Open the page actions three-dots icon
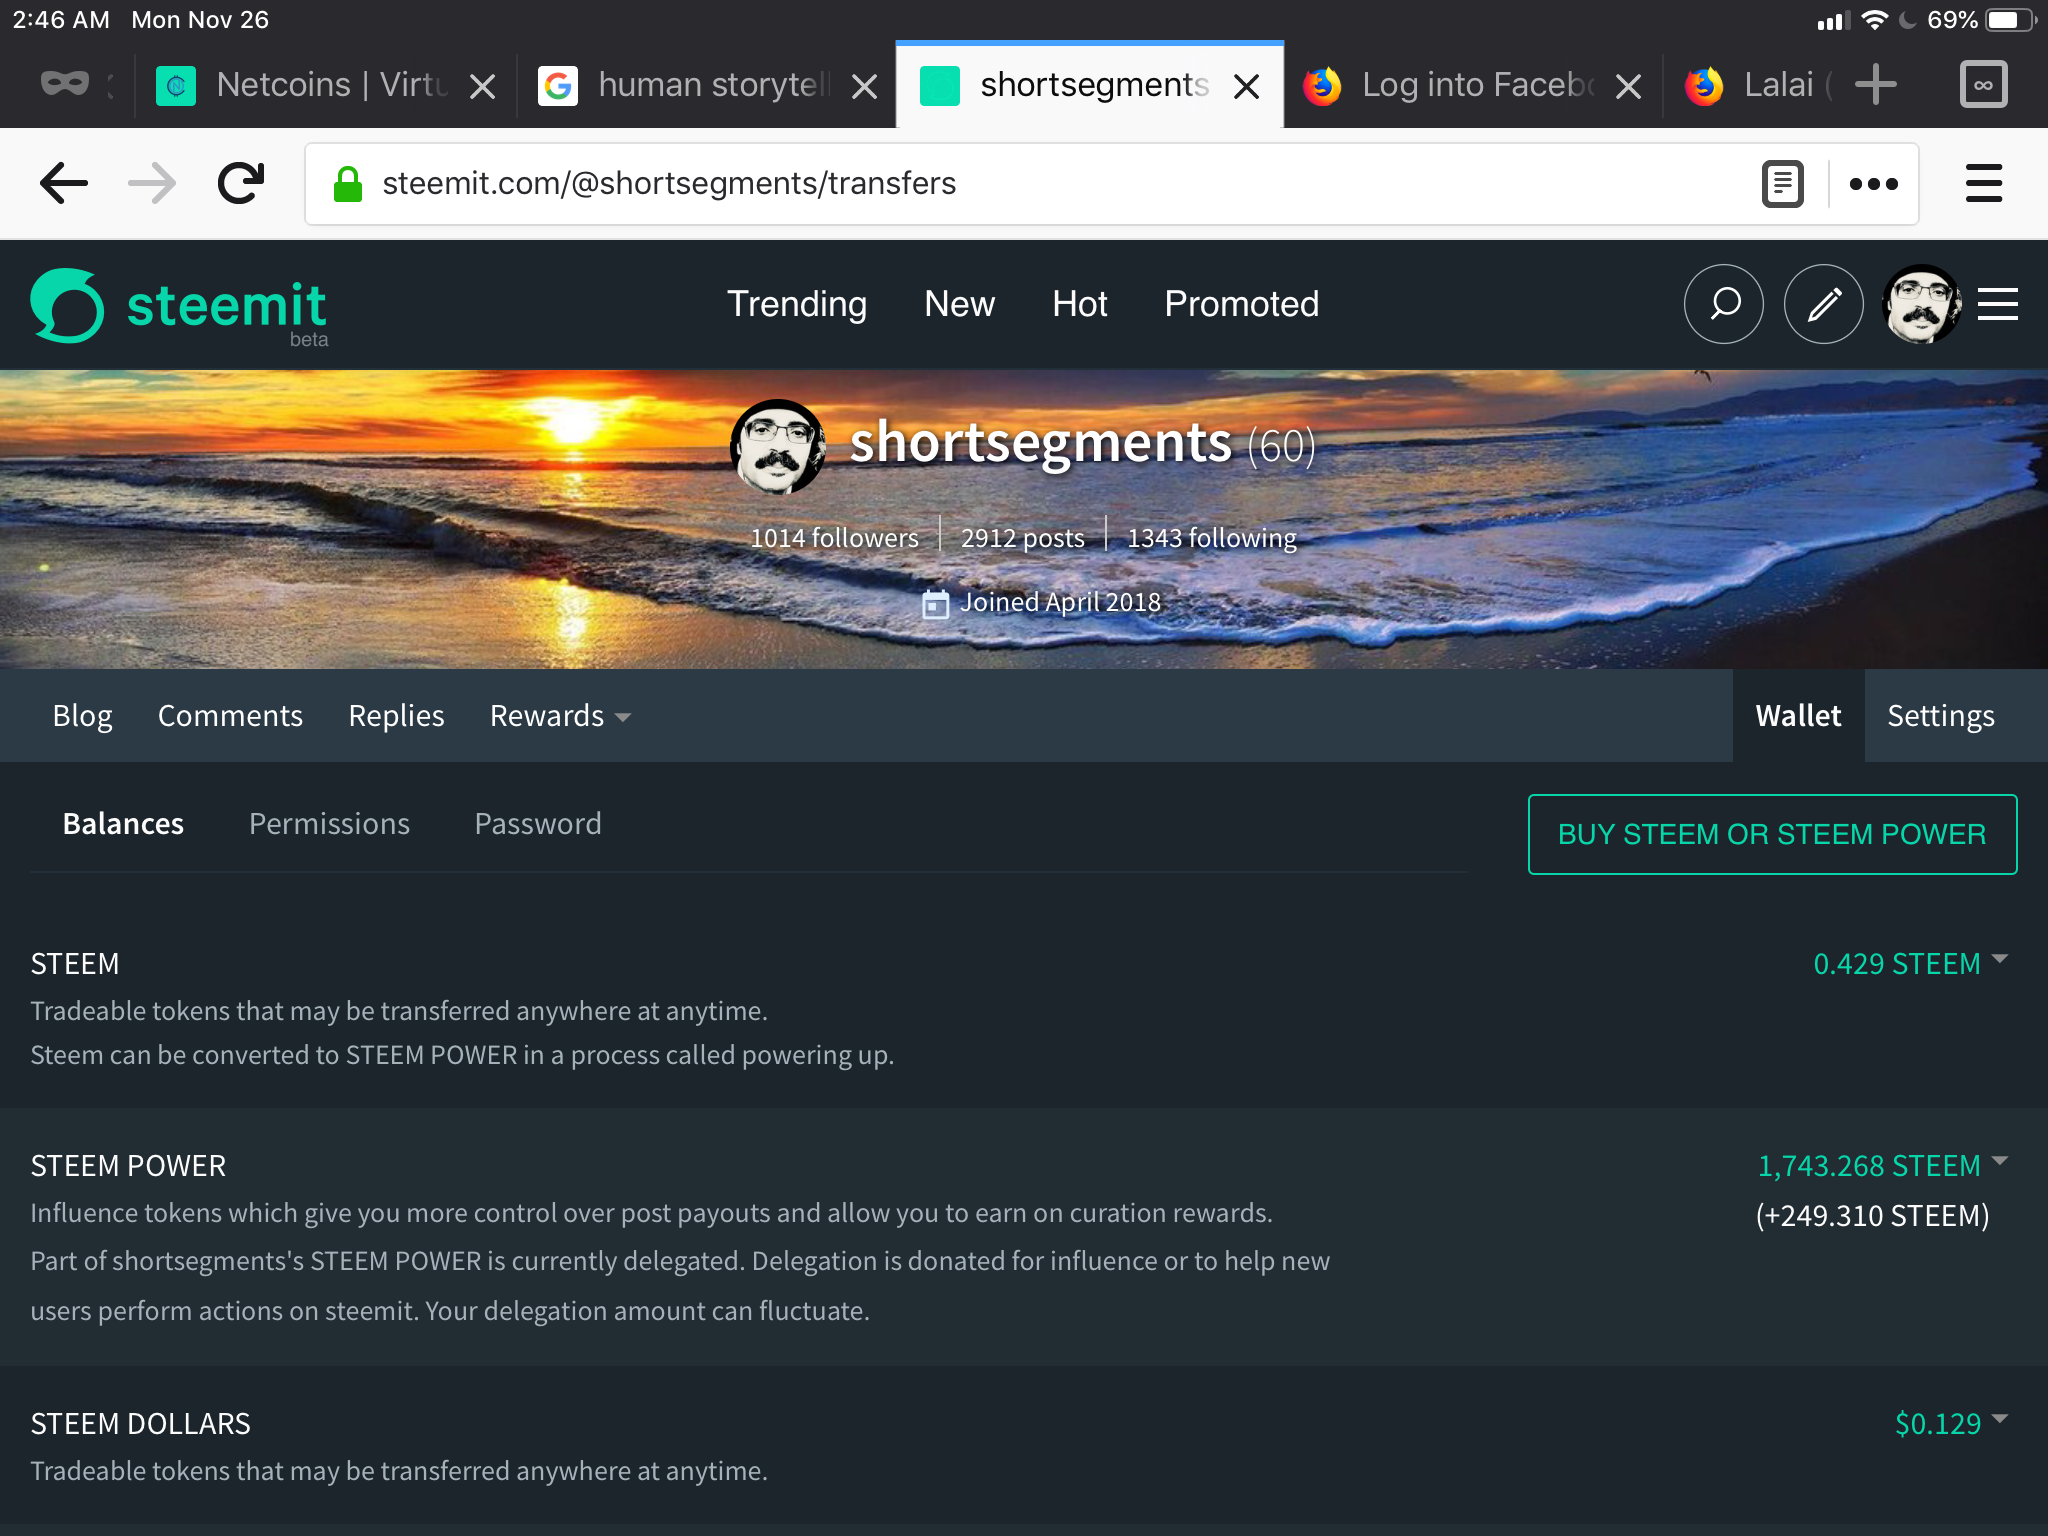Screen dimensions: 2048x1536 [1873, 183]
